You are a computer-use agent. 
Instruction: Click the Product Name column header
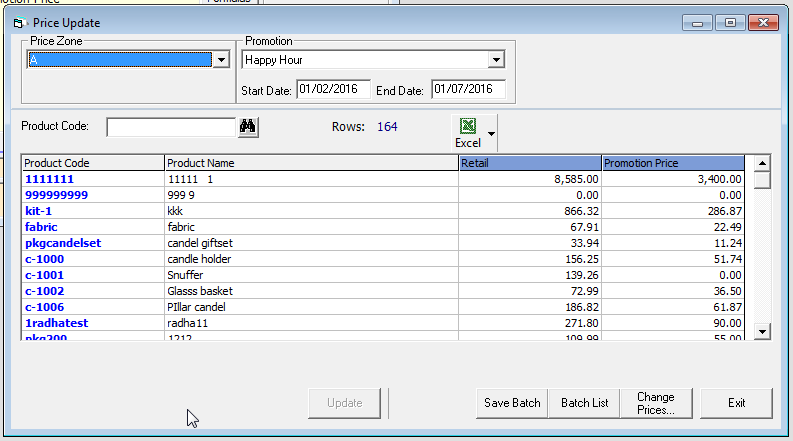[312, 163]
